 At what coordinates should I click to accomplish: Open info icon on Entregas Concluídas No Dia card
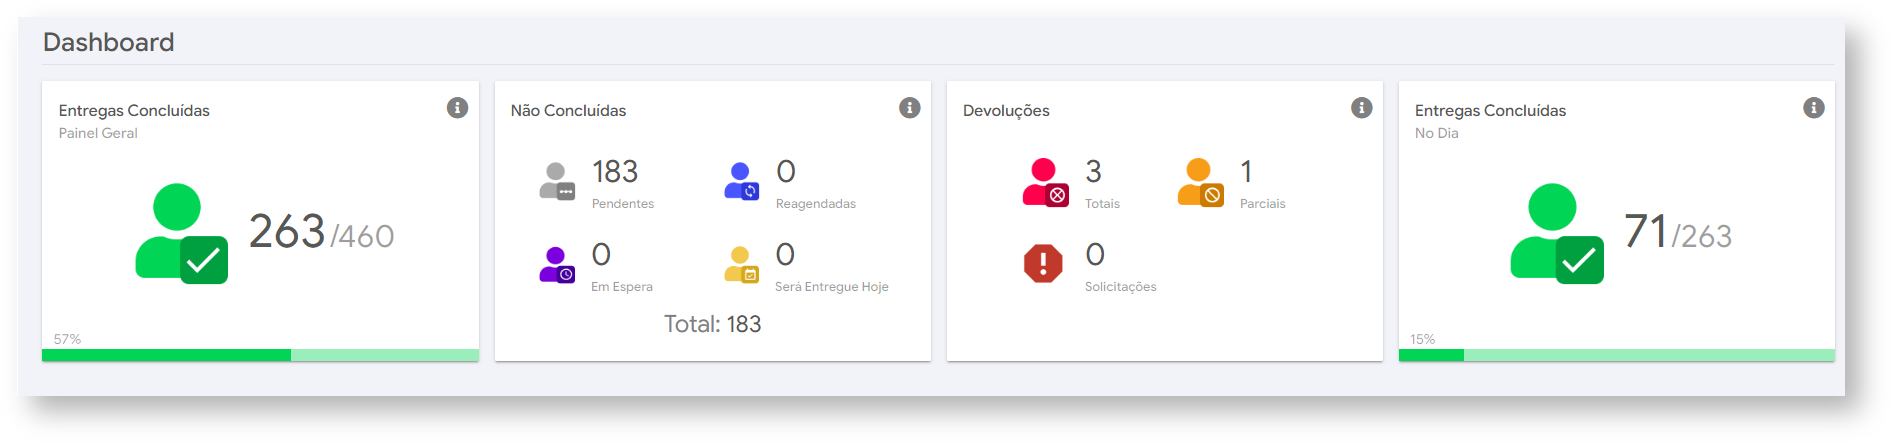1813,108
